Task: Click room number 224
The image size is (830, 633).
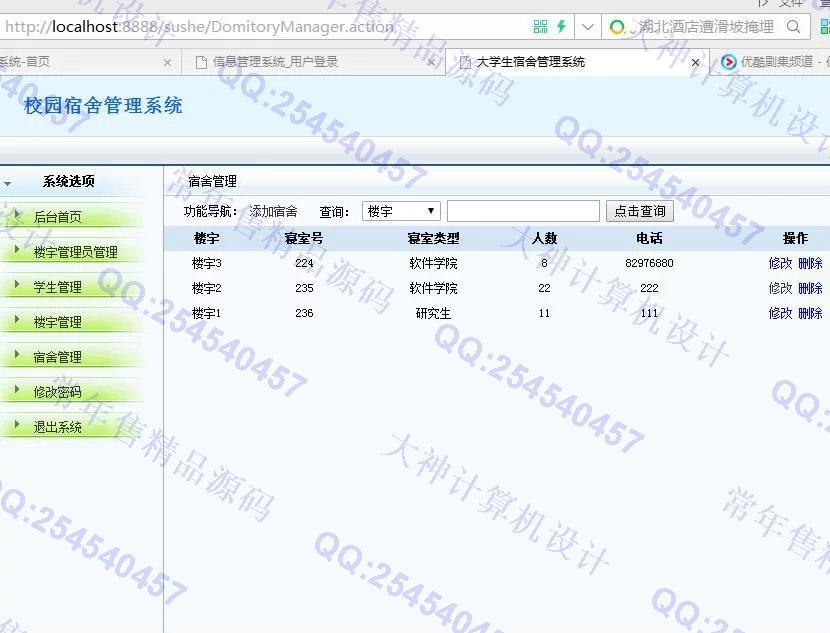Action: pyautogui.click(x=304, y=263)
